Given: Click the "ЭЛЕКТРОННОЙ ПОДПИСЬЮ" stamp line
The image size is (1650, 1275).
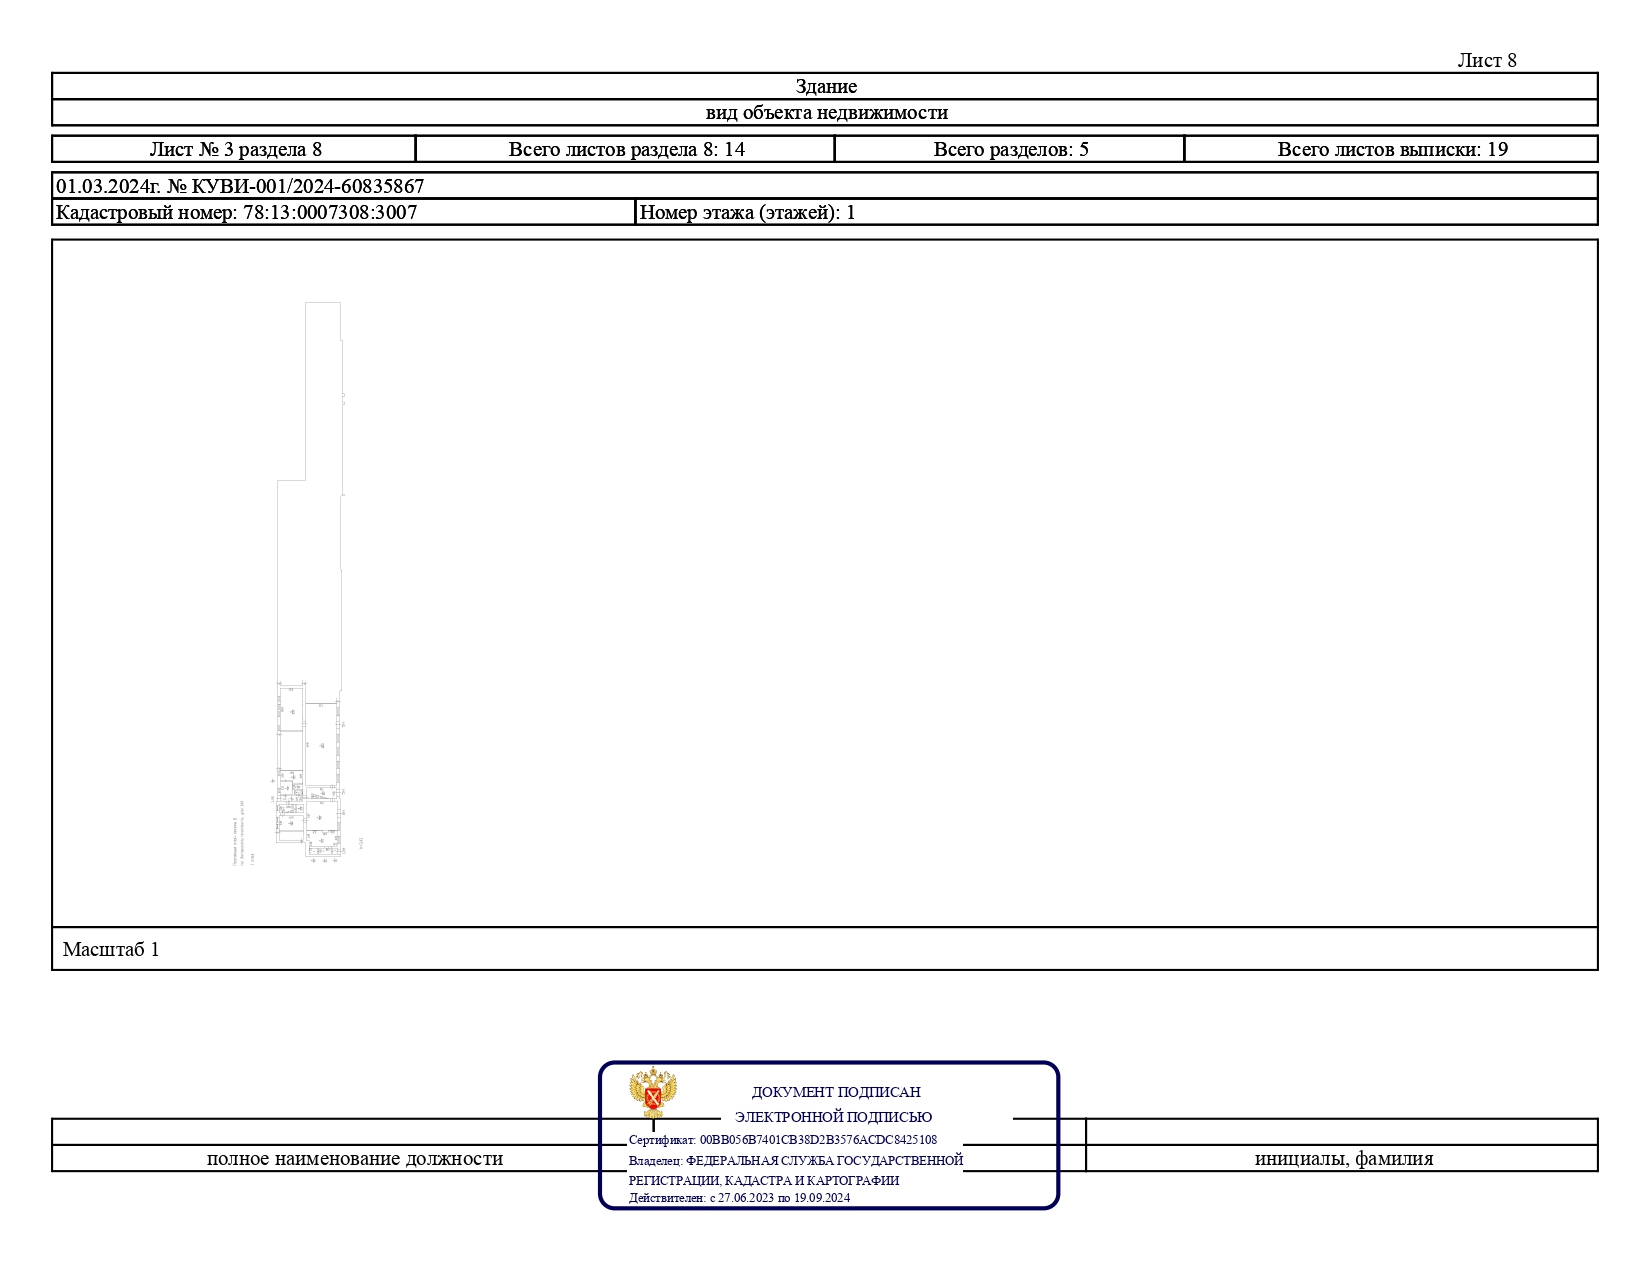Looking at the screenshot, I should point(833,1117).
